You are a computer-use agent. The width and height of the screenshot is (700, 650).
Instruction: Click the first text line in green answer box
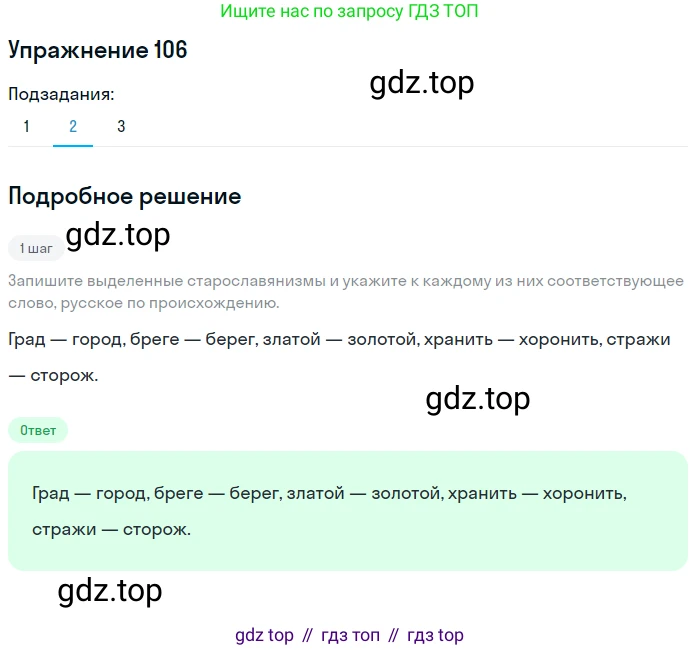tap(329, 493)
